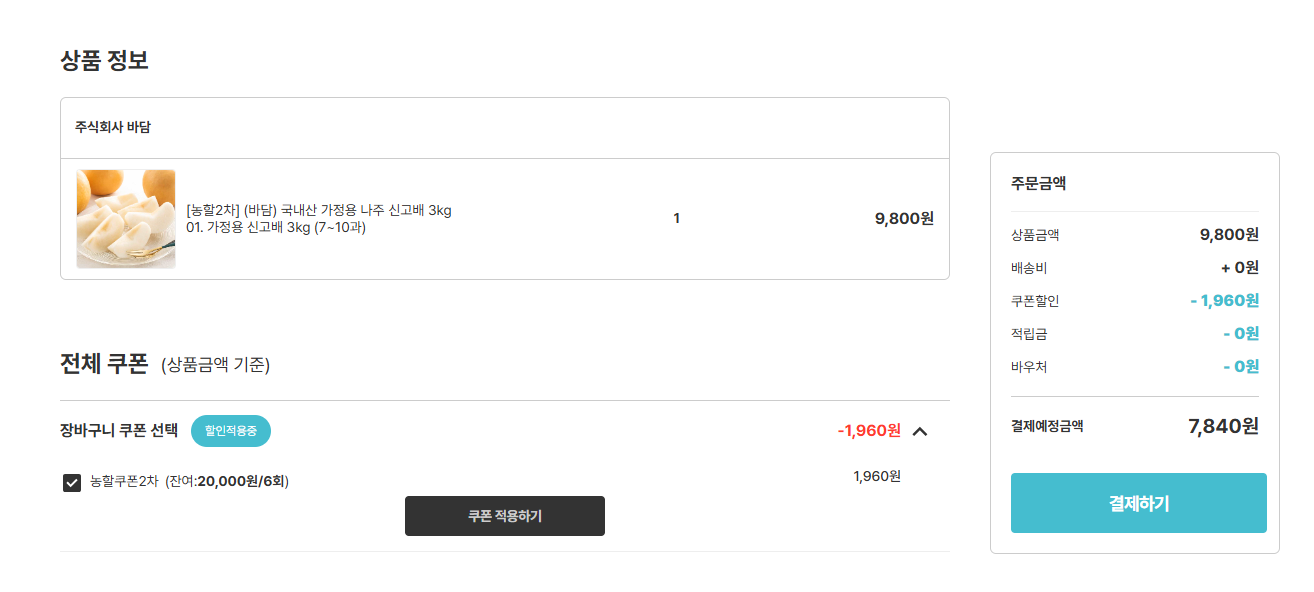The width and height of the screenshot is (1314, 592).
Task: Select the 농할쿠폰2차 coupon label text
Action: [125, 481]
